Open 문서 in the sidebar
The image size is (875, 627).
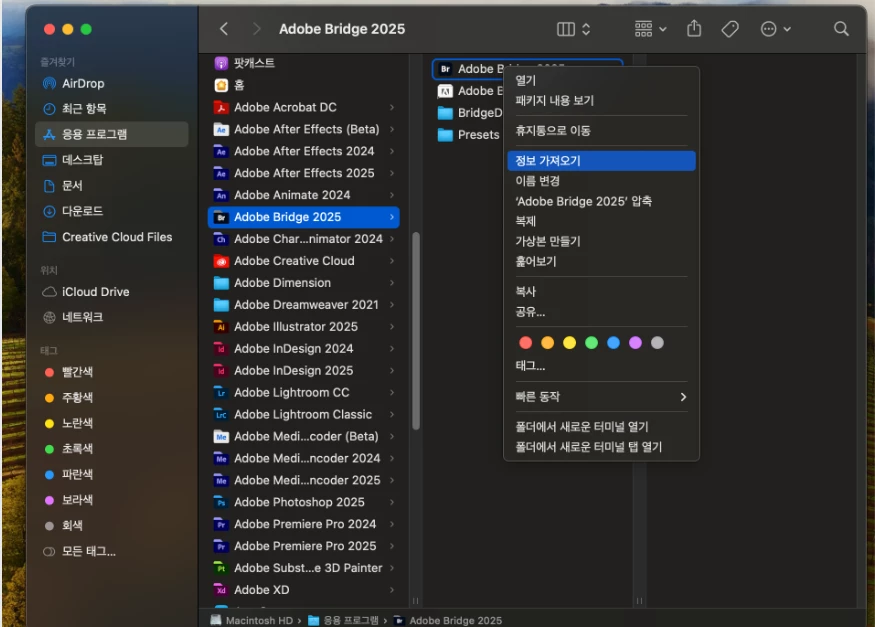pyautogui.click(x=112, y=186)
